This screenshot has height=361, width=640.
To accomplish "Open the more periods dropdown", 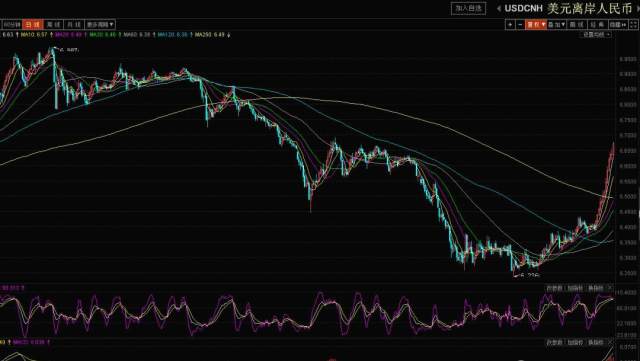I will [x=100, y=25].
